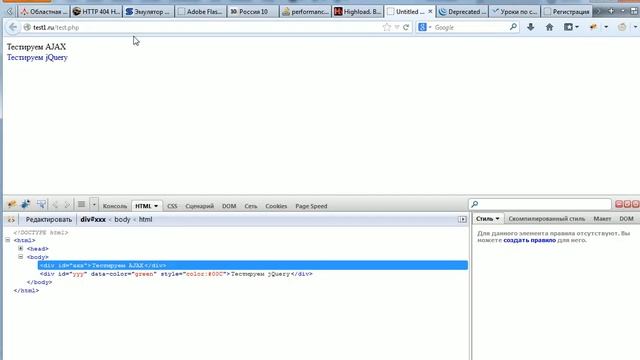
Task: Switch to the Макет side tab
Action: (602, 219)
